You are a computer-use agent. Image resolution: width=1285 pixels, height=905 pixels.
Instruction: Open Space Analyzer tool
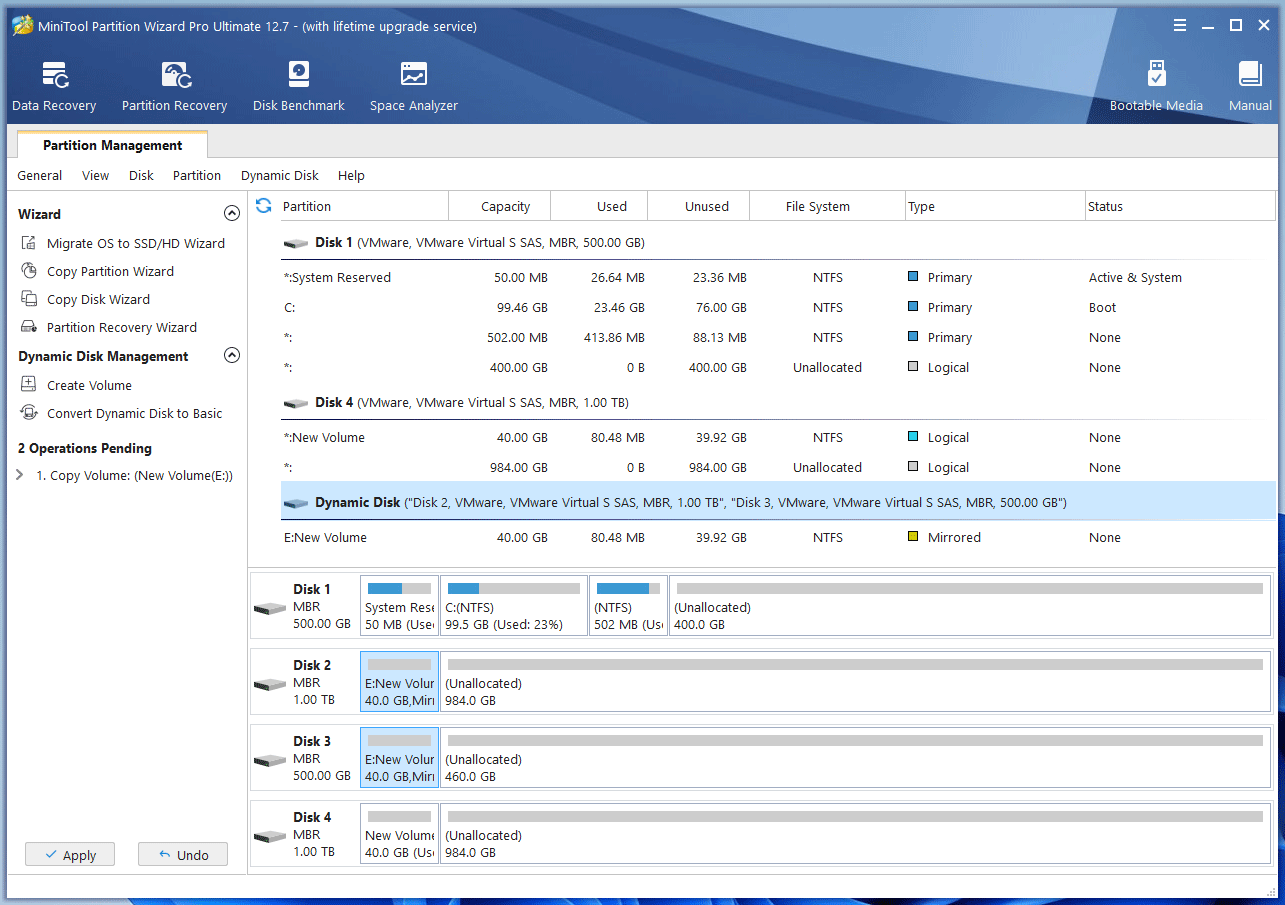click(413, 86)
